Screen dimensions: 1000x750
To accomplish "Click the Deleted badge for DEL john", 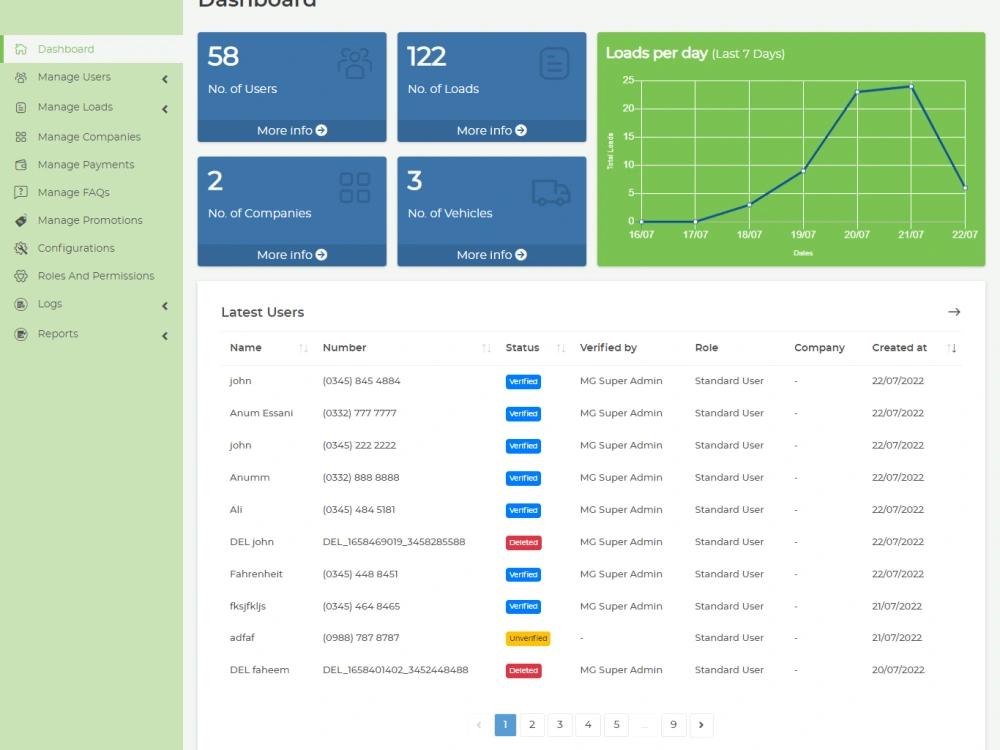I will pos(524,542).
